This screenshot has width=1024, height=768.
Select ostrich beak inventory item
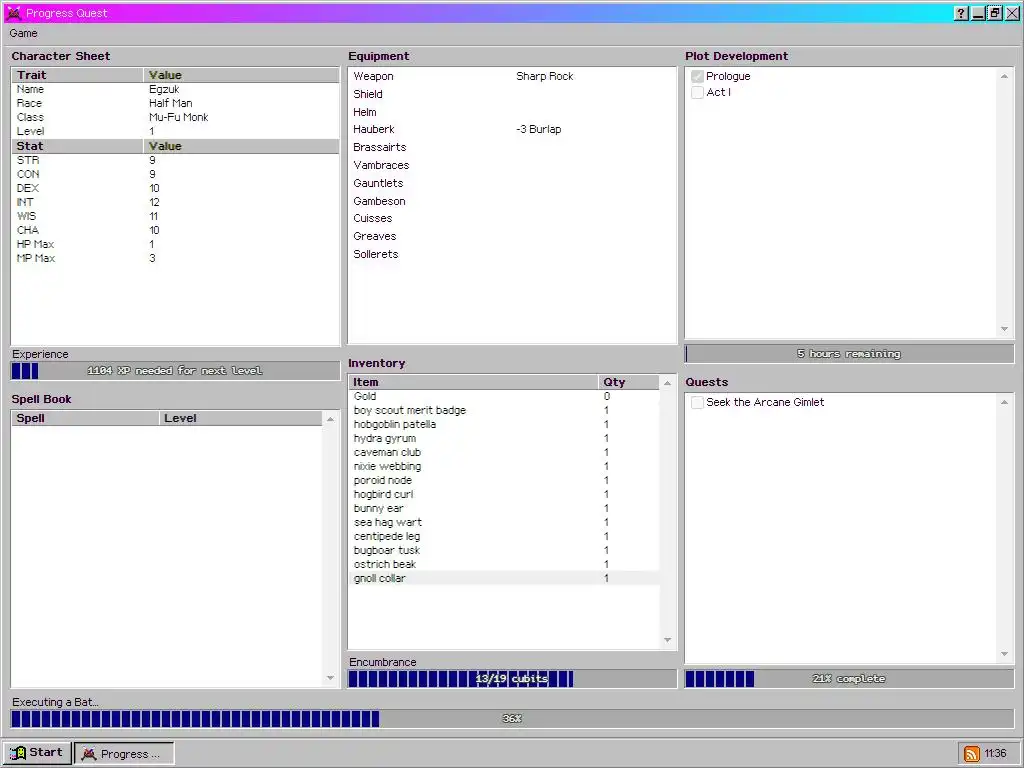click(x=504, y=564)
